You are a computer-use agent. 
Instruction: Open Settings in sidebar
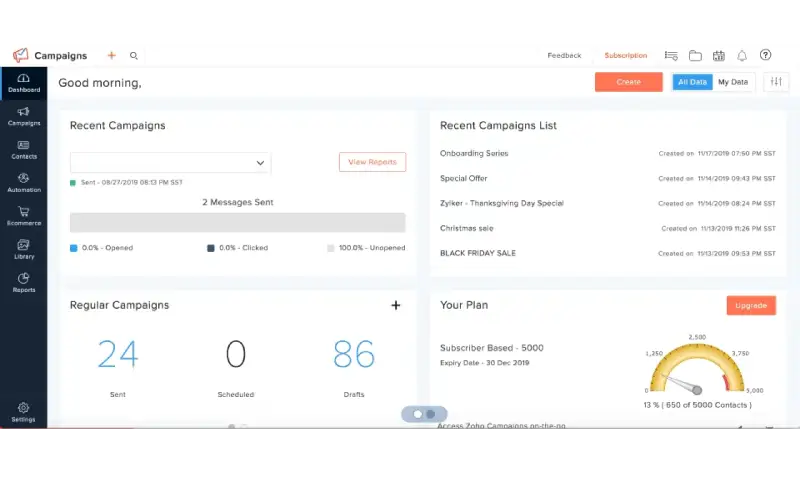(x=23, y=412)
